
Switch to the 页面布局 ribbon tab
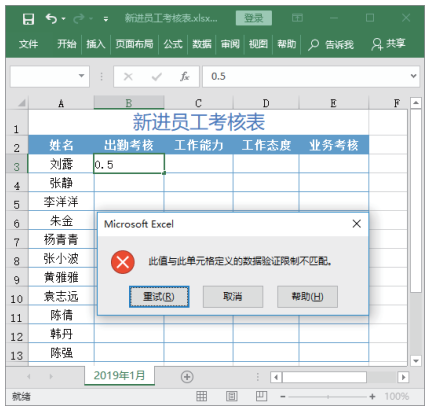[x=134, y=44]
